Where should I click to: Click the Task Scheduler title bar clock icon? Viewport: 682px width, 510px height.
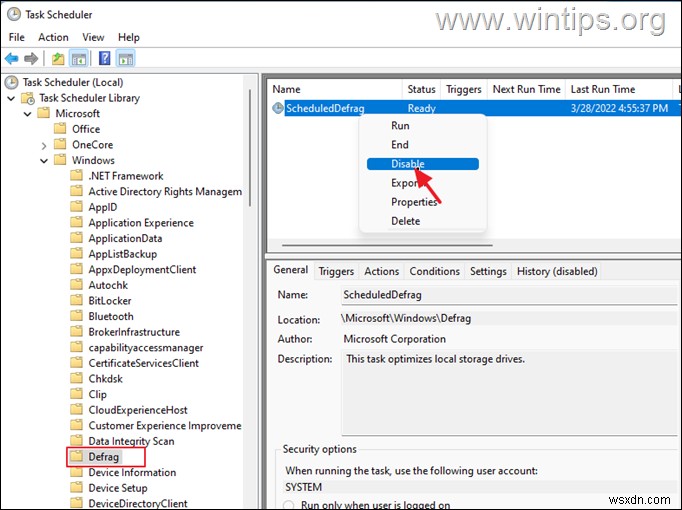14,14
